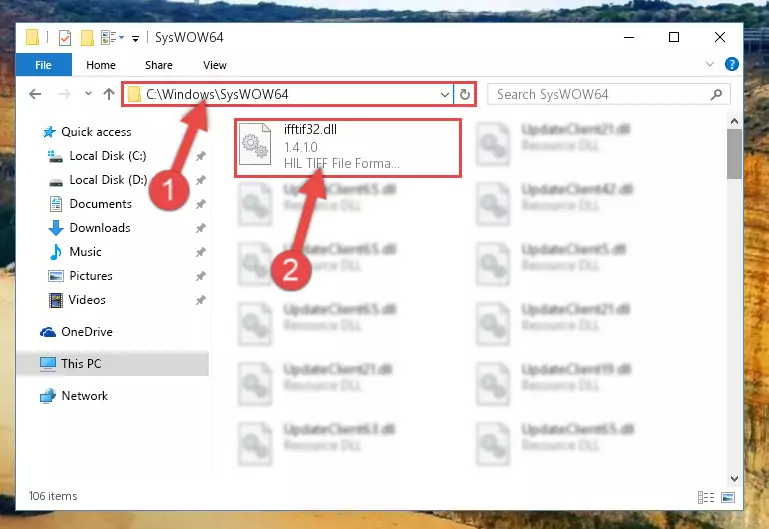Click the Forward navigation arrow
This screenshot has width=769, height=529.
64,94
